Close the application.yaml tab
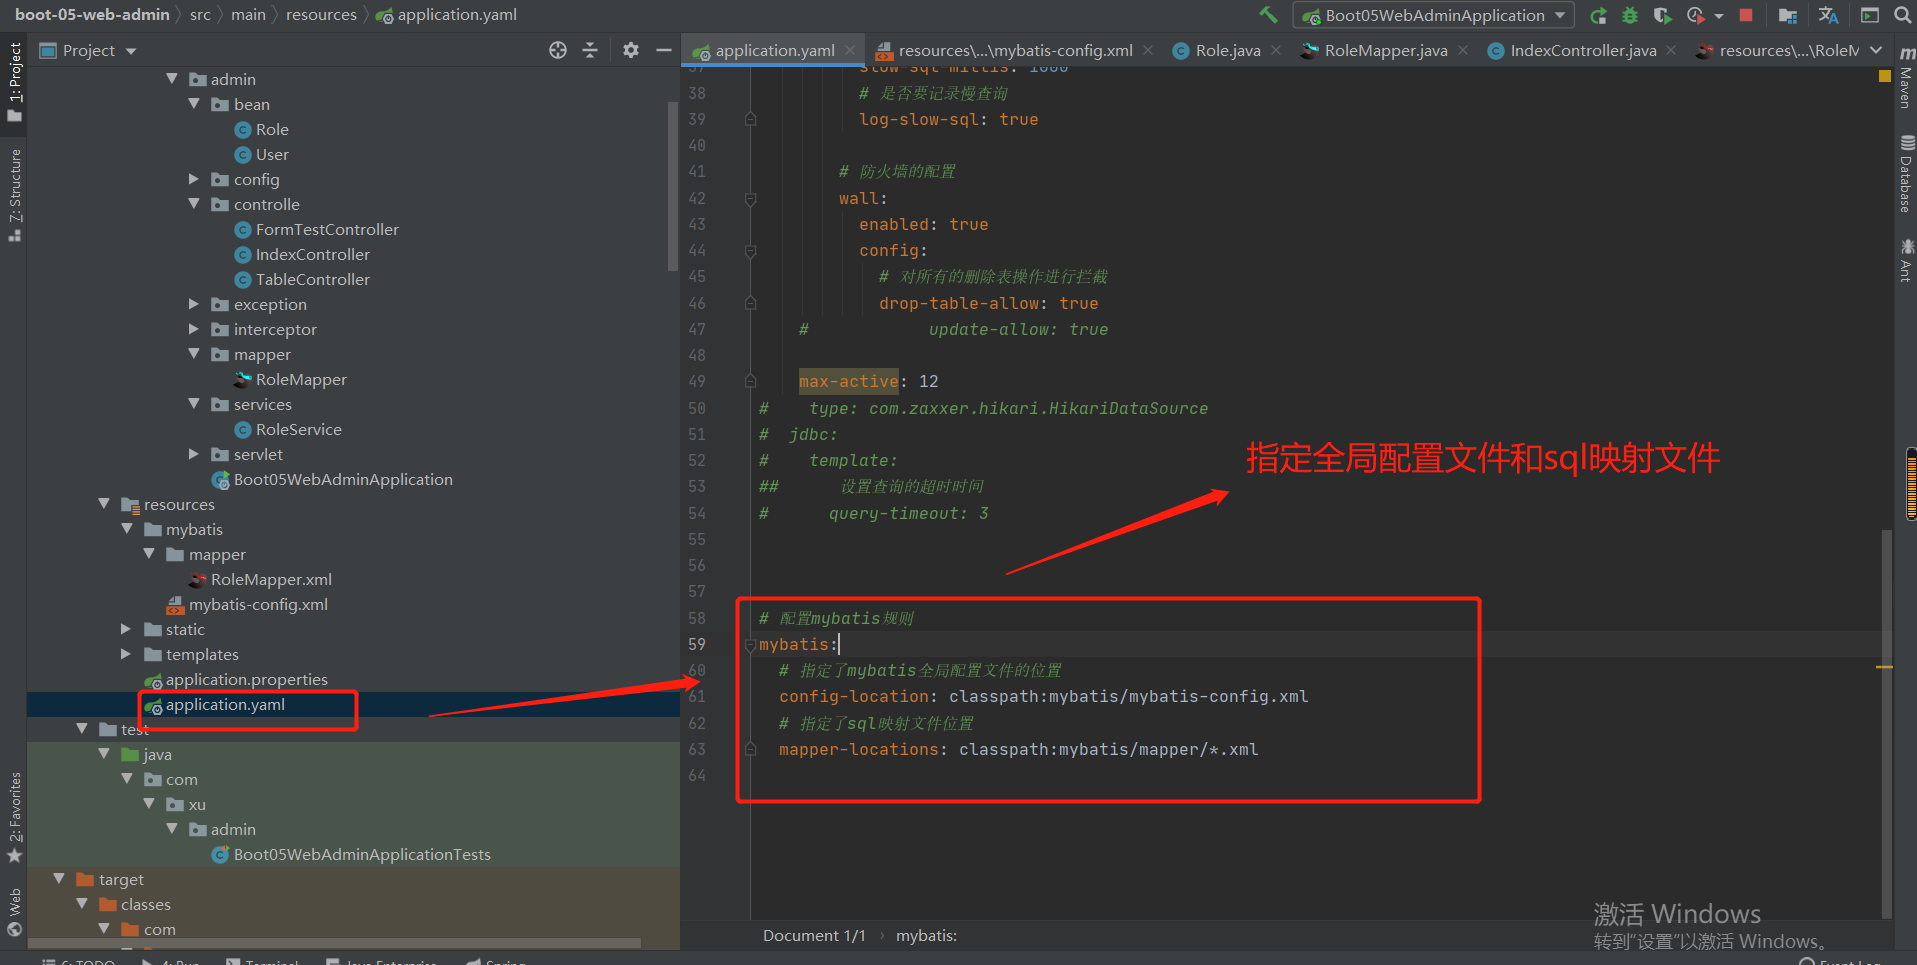1917x965 pixels. point(850,50)
